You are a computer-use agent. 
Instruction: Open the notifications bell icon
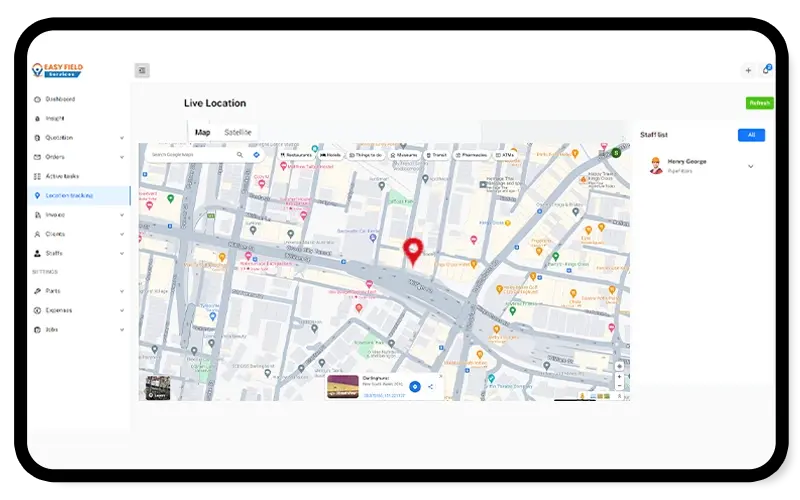[x=766, y=70]
